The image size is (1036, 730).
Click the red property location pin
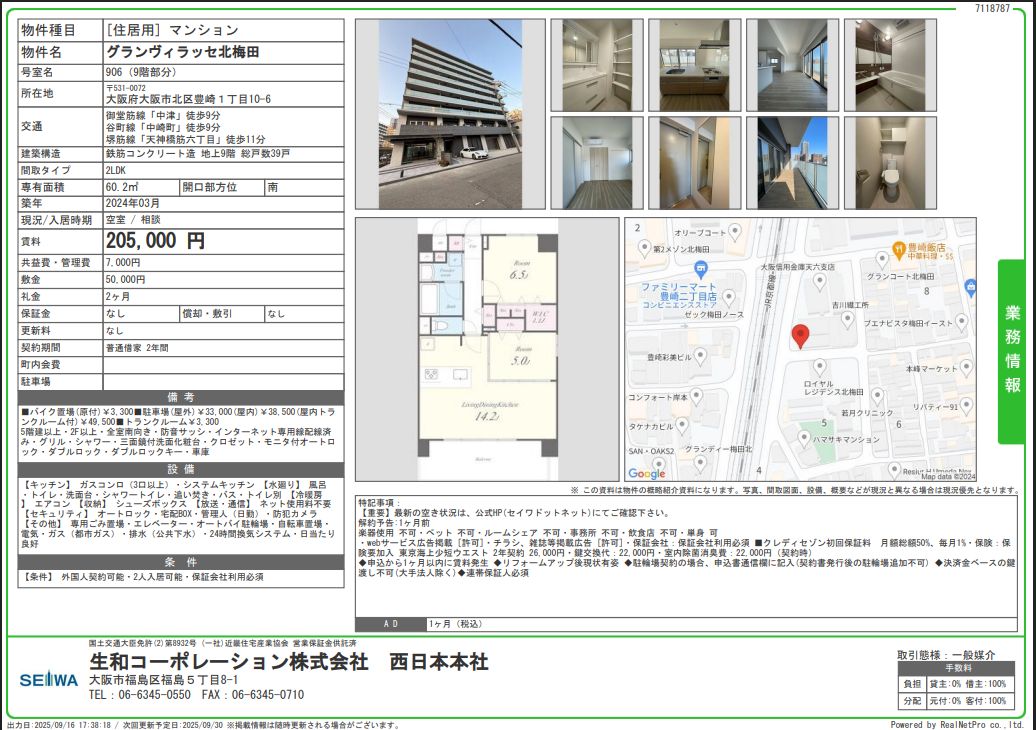[x=800, y=336]
